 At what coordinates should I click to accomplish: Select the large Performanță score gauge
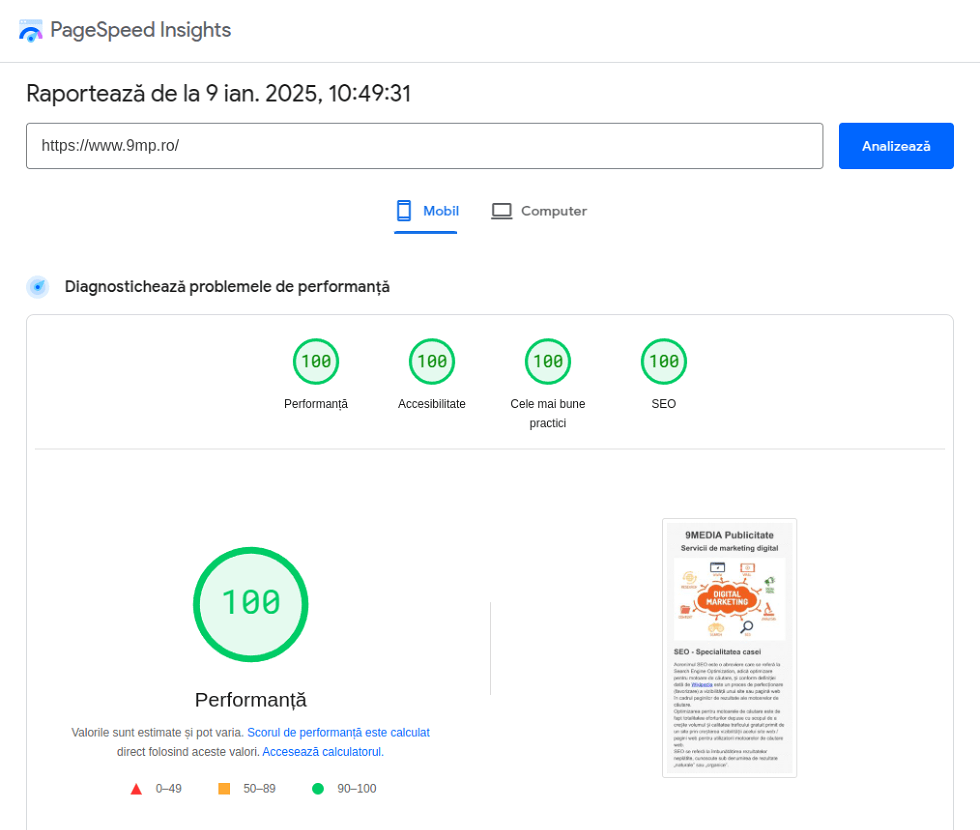[251, 604]
